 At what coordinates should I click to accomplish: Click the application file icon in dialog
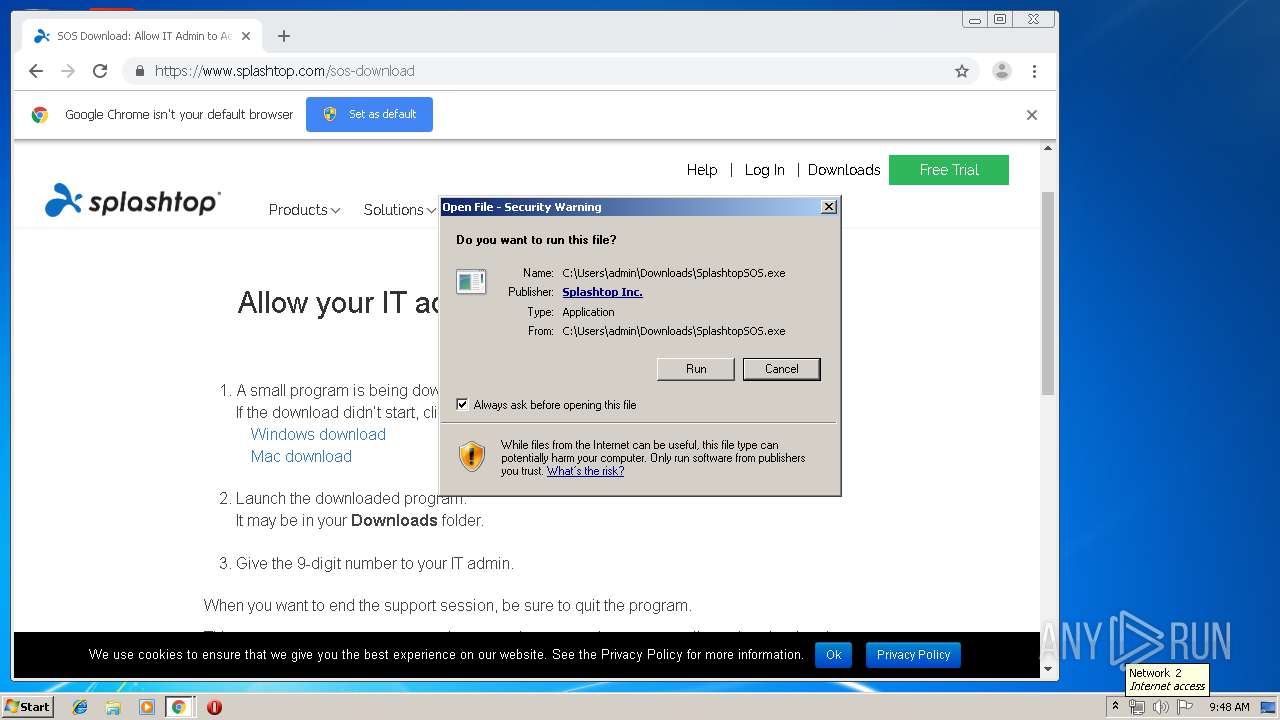point(471,282)
